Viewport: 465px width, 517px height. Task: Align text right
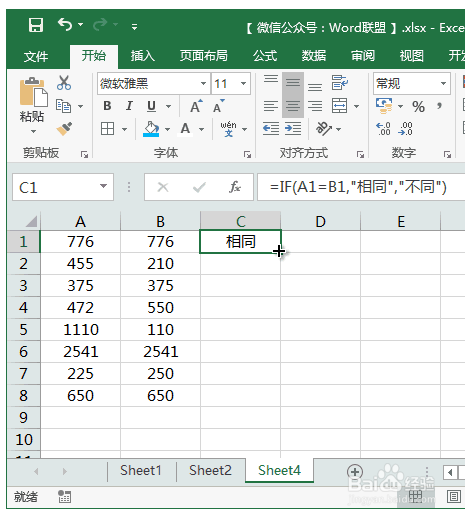click(x=315, y=106)
